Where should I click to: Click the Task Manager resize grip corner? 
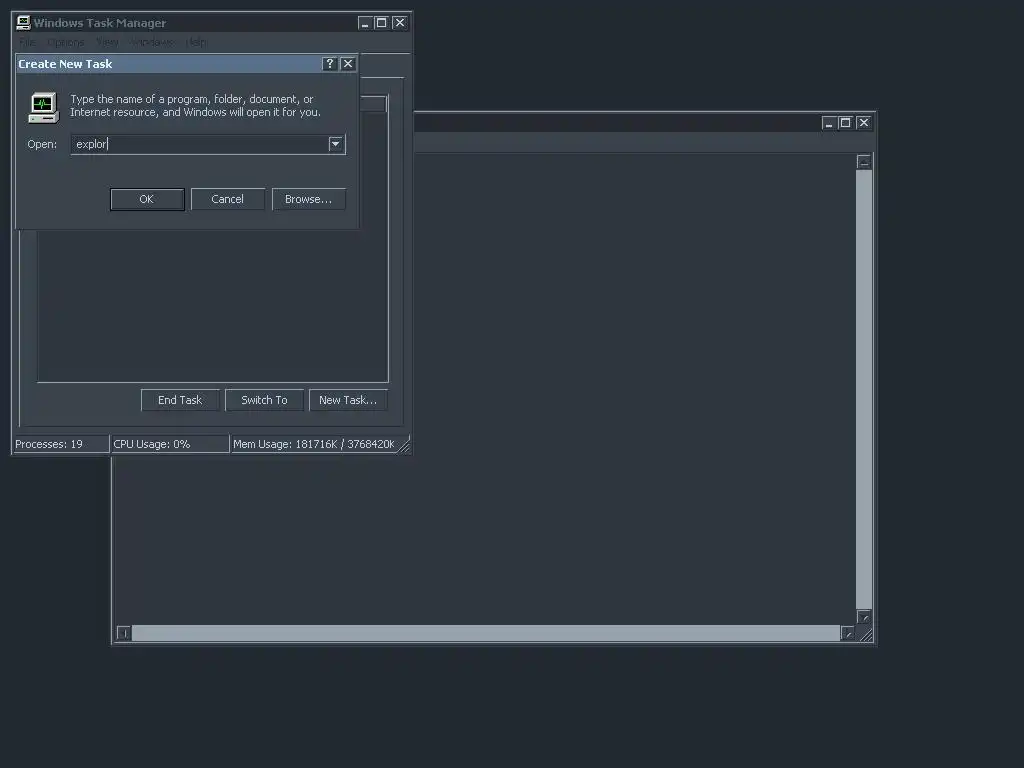click(404, 445)
